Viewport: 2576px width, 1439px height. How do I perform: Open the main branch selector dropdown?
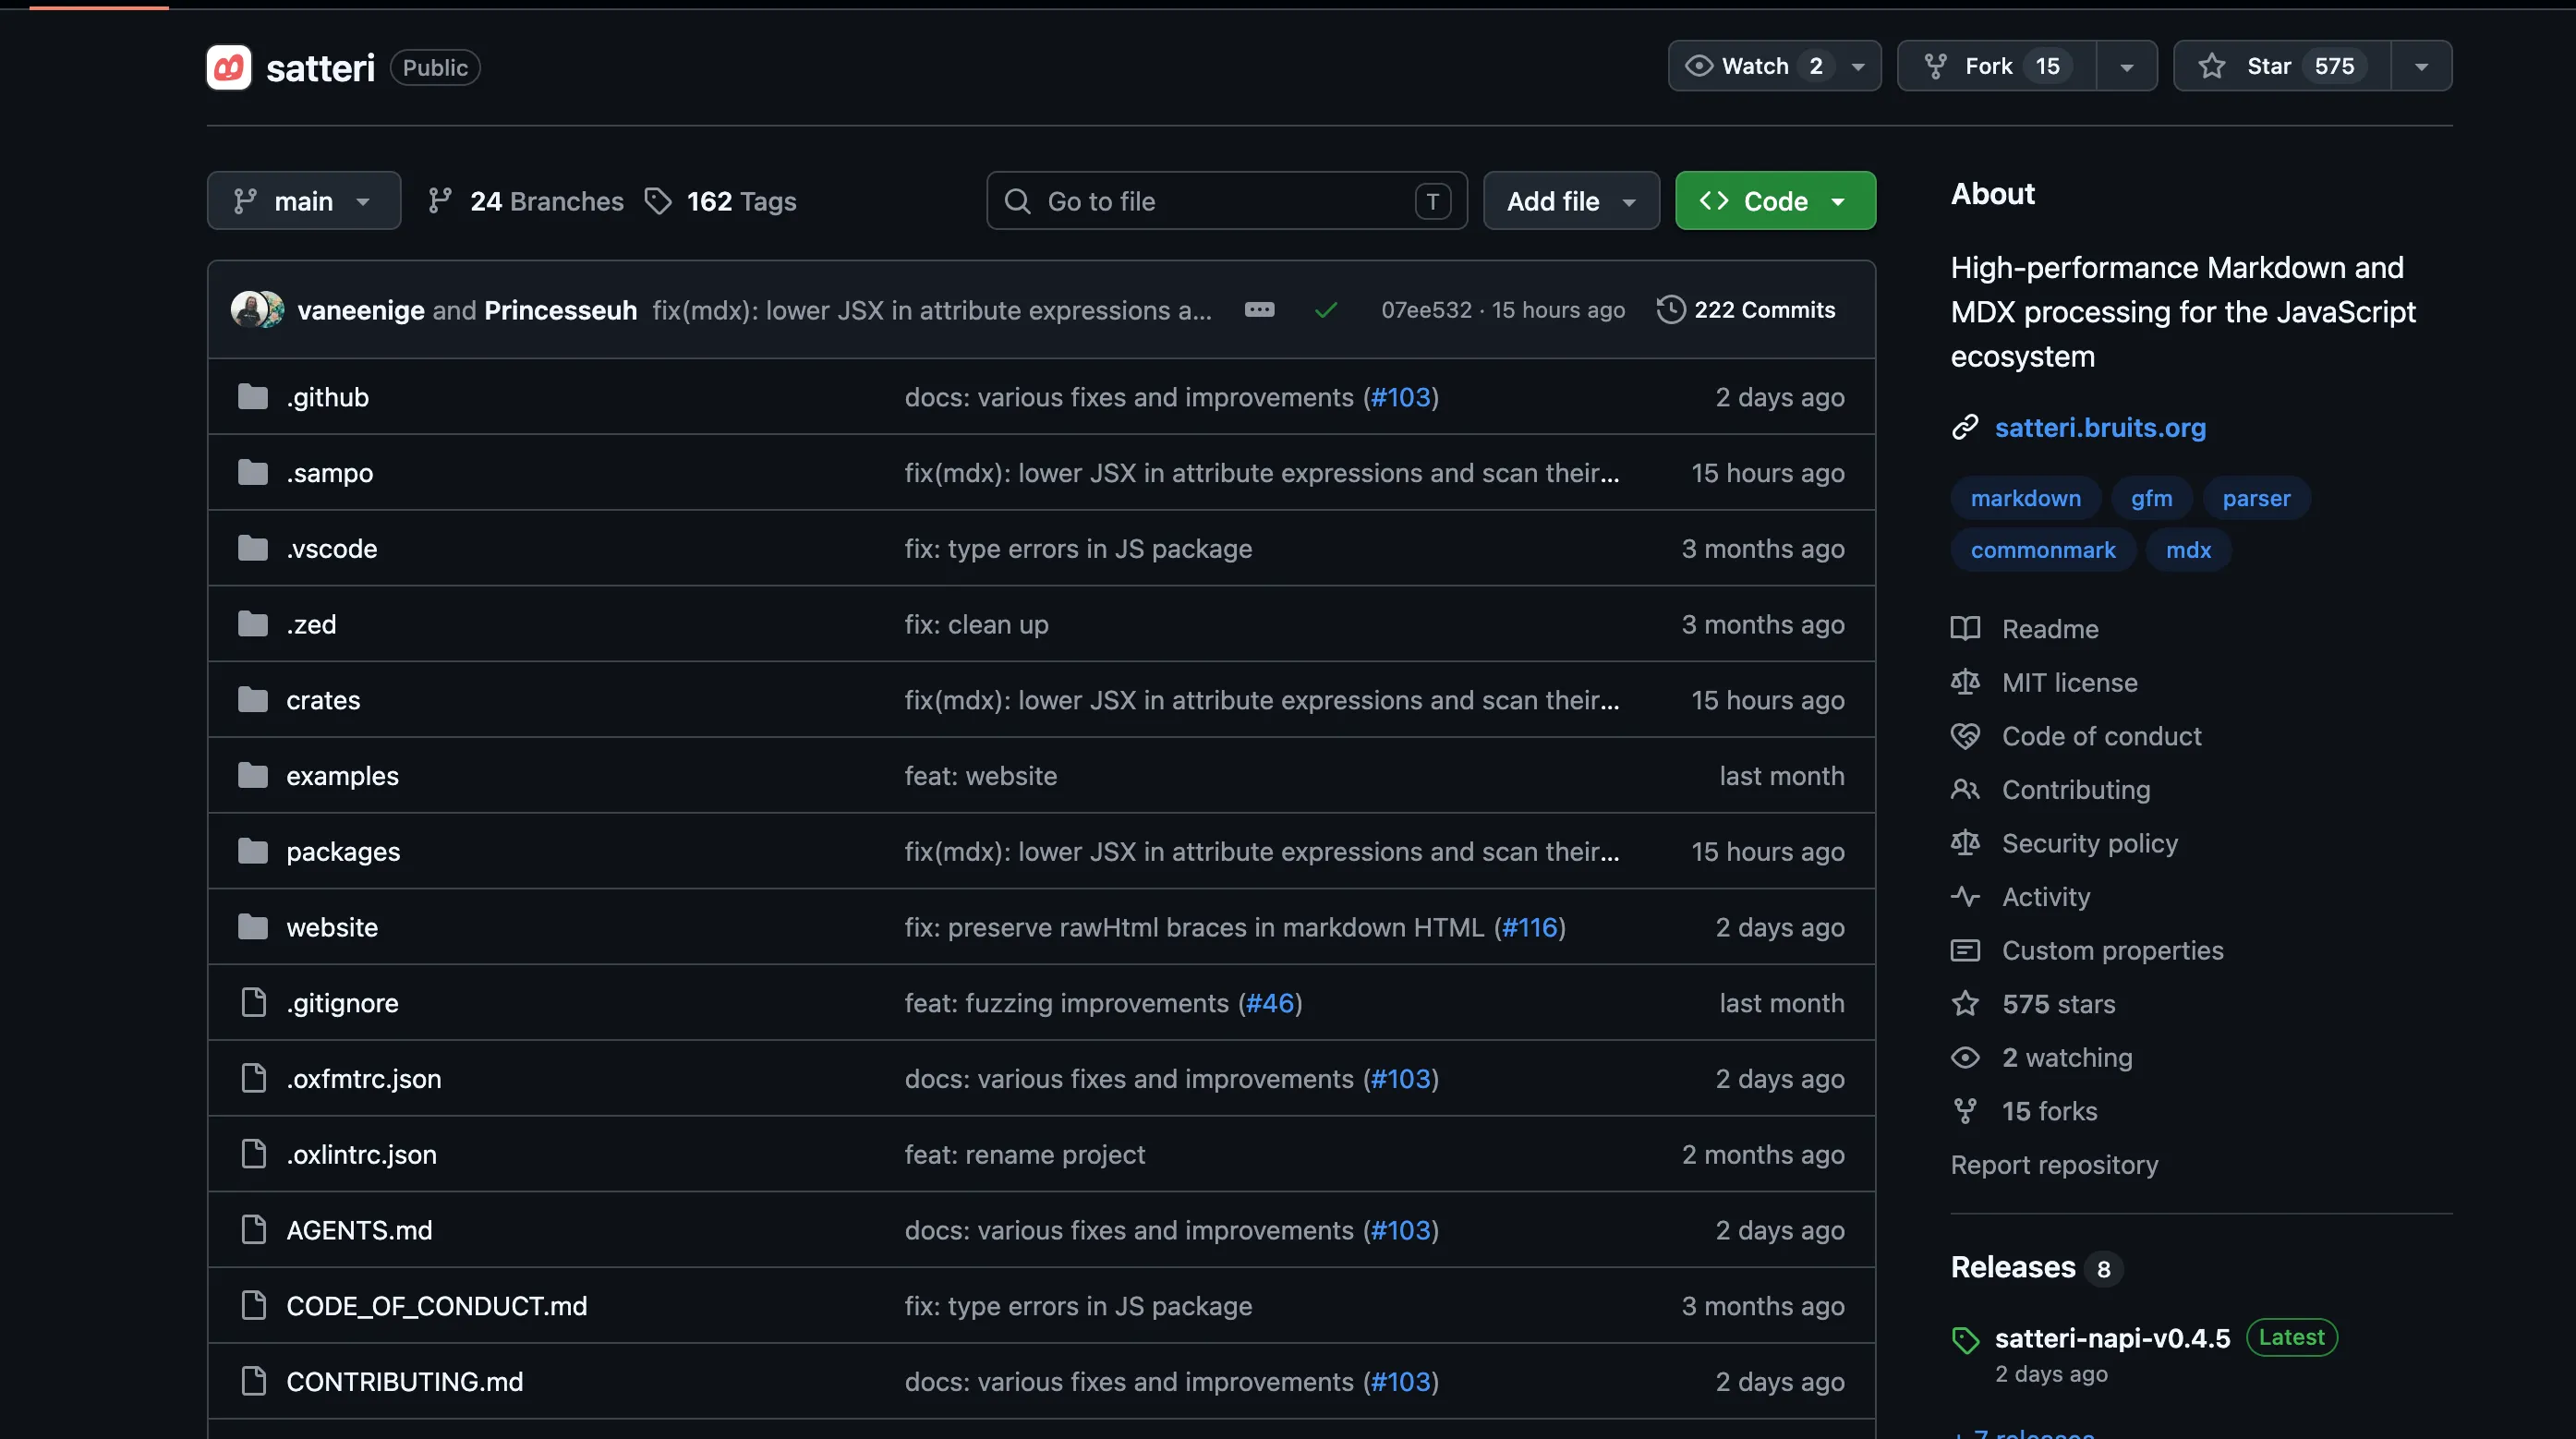[x=304, y=201]
